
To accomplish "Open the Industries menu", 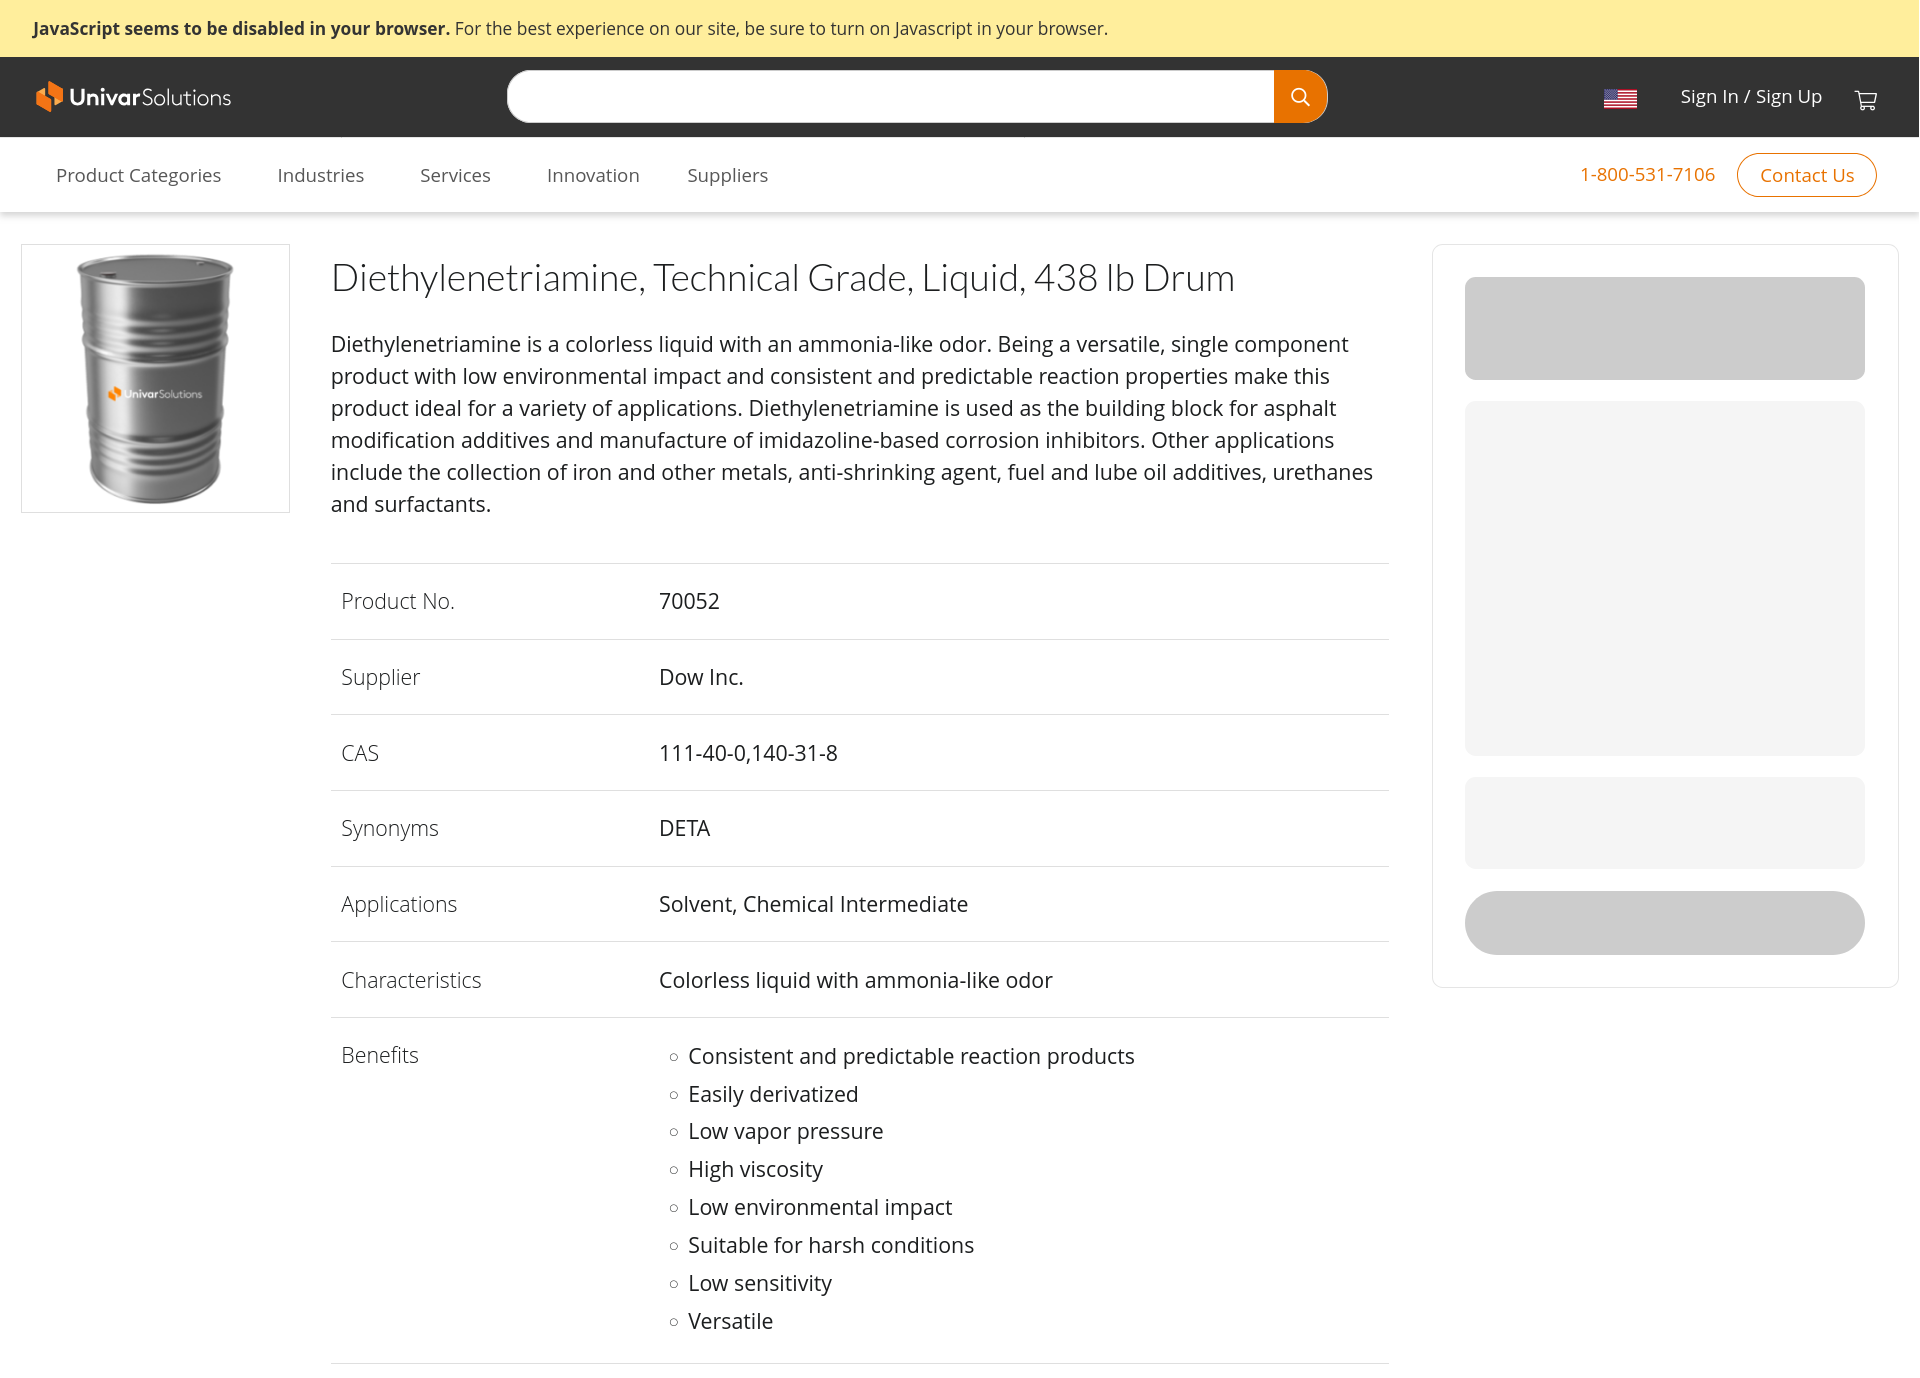I will click(320, 175).
